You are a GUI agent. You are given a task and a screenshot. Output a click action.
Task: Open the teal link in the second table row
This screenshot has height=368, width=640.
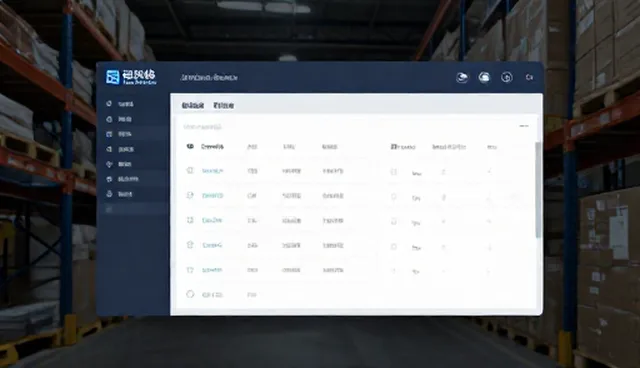click(x=213, y=196)
